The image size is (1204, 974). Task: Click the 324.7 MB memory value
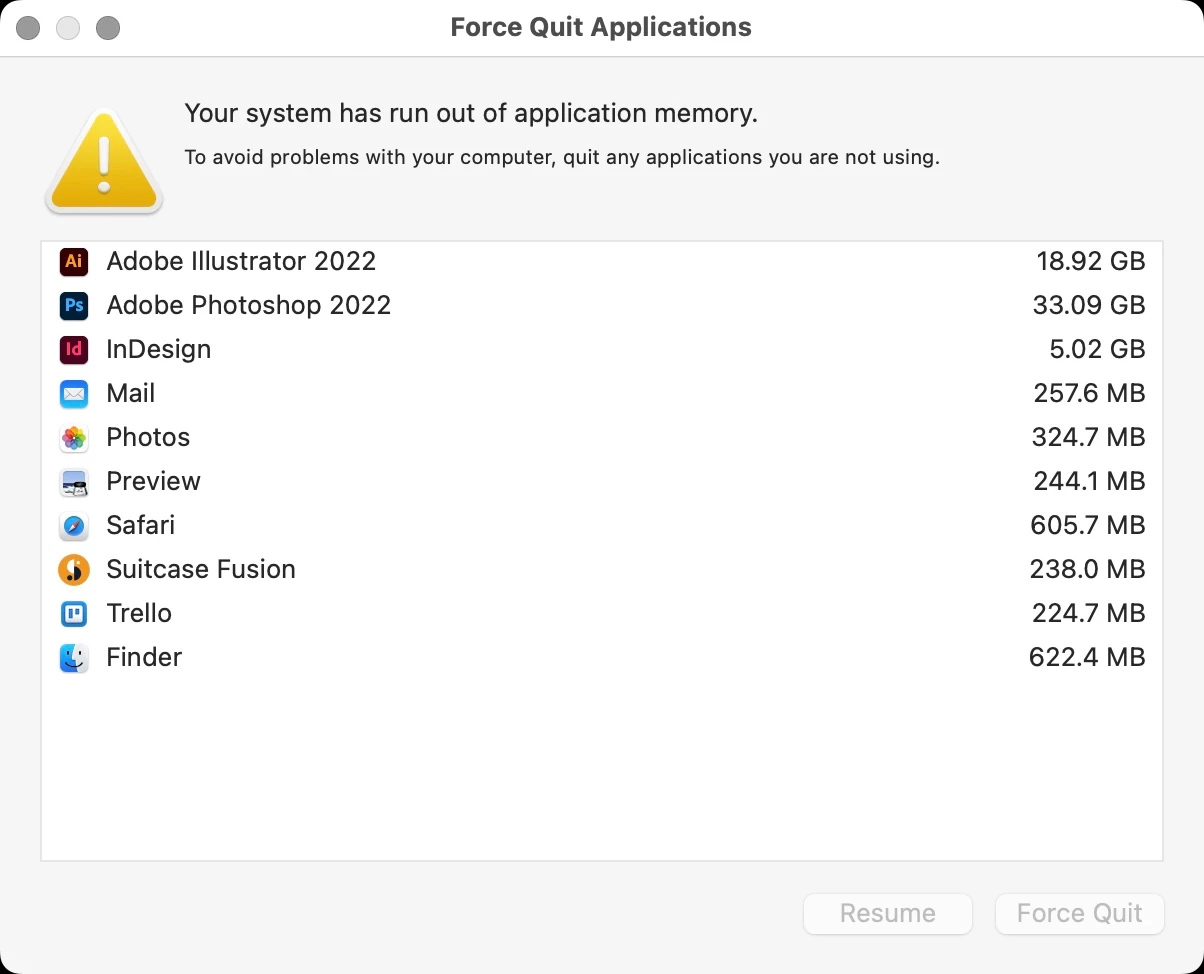click(1089, 437)
